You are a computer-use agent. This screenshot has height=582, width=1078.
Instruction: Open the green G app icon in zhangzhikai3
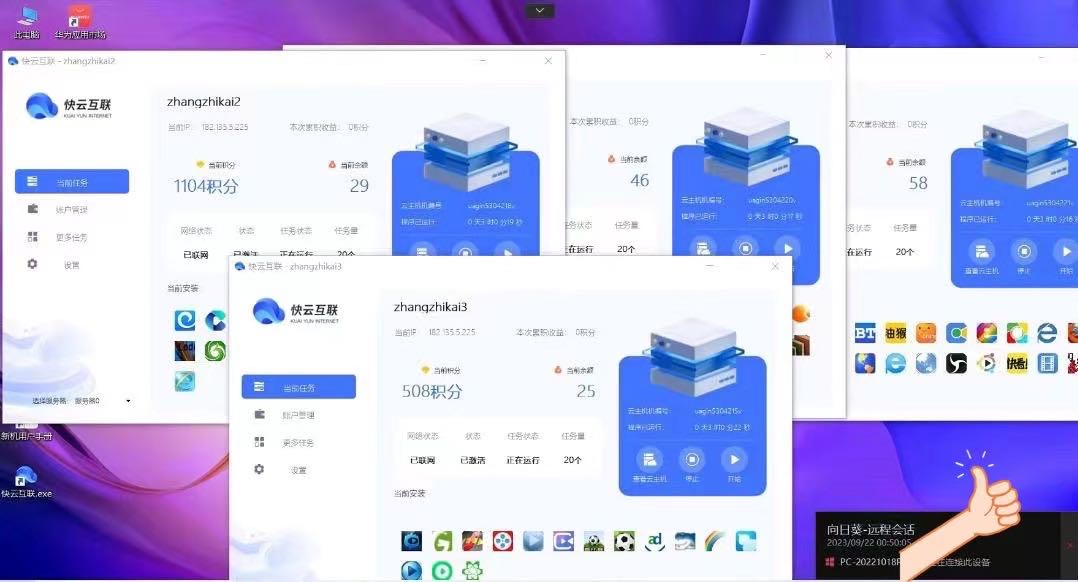coord(442,541)
